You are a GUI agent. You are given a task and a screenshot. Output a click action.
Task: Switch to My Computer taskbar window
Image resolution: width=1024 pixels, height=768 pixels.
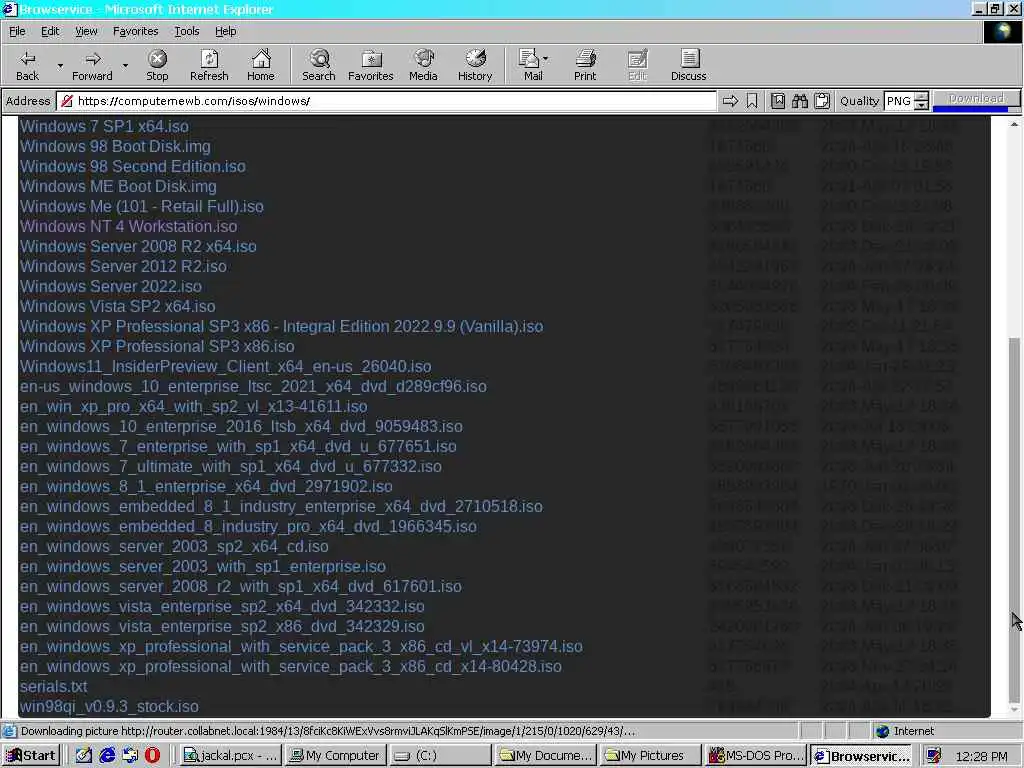tap(335, 756)
